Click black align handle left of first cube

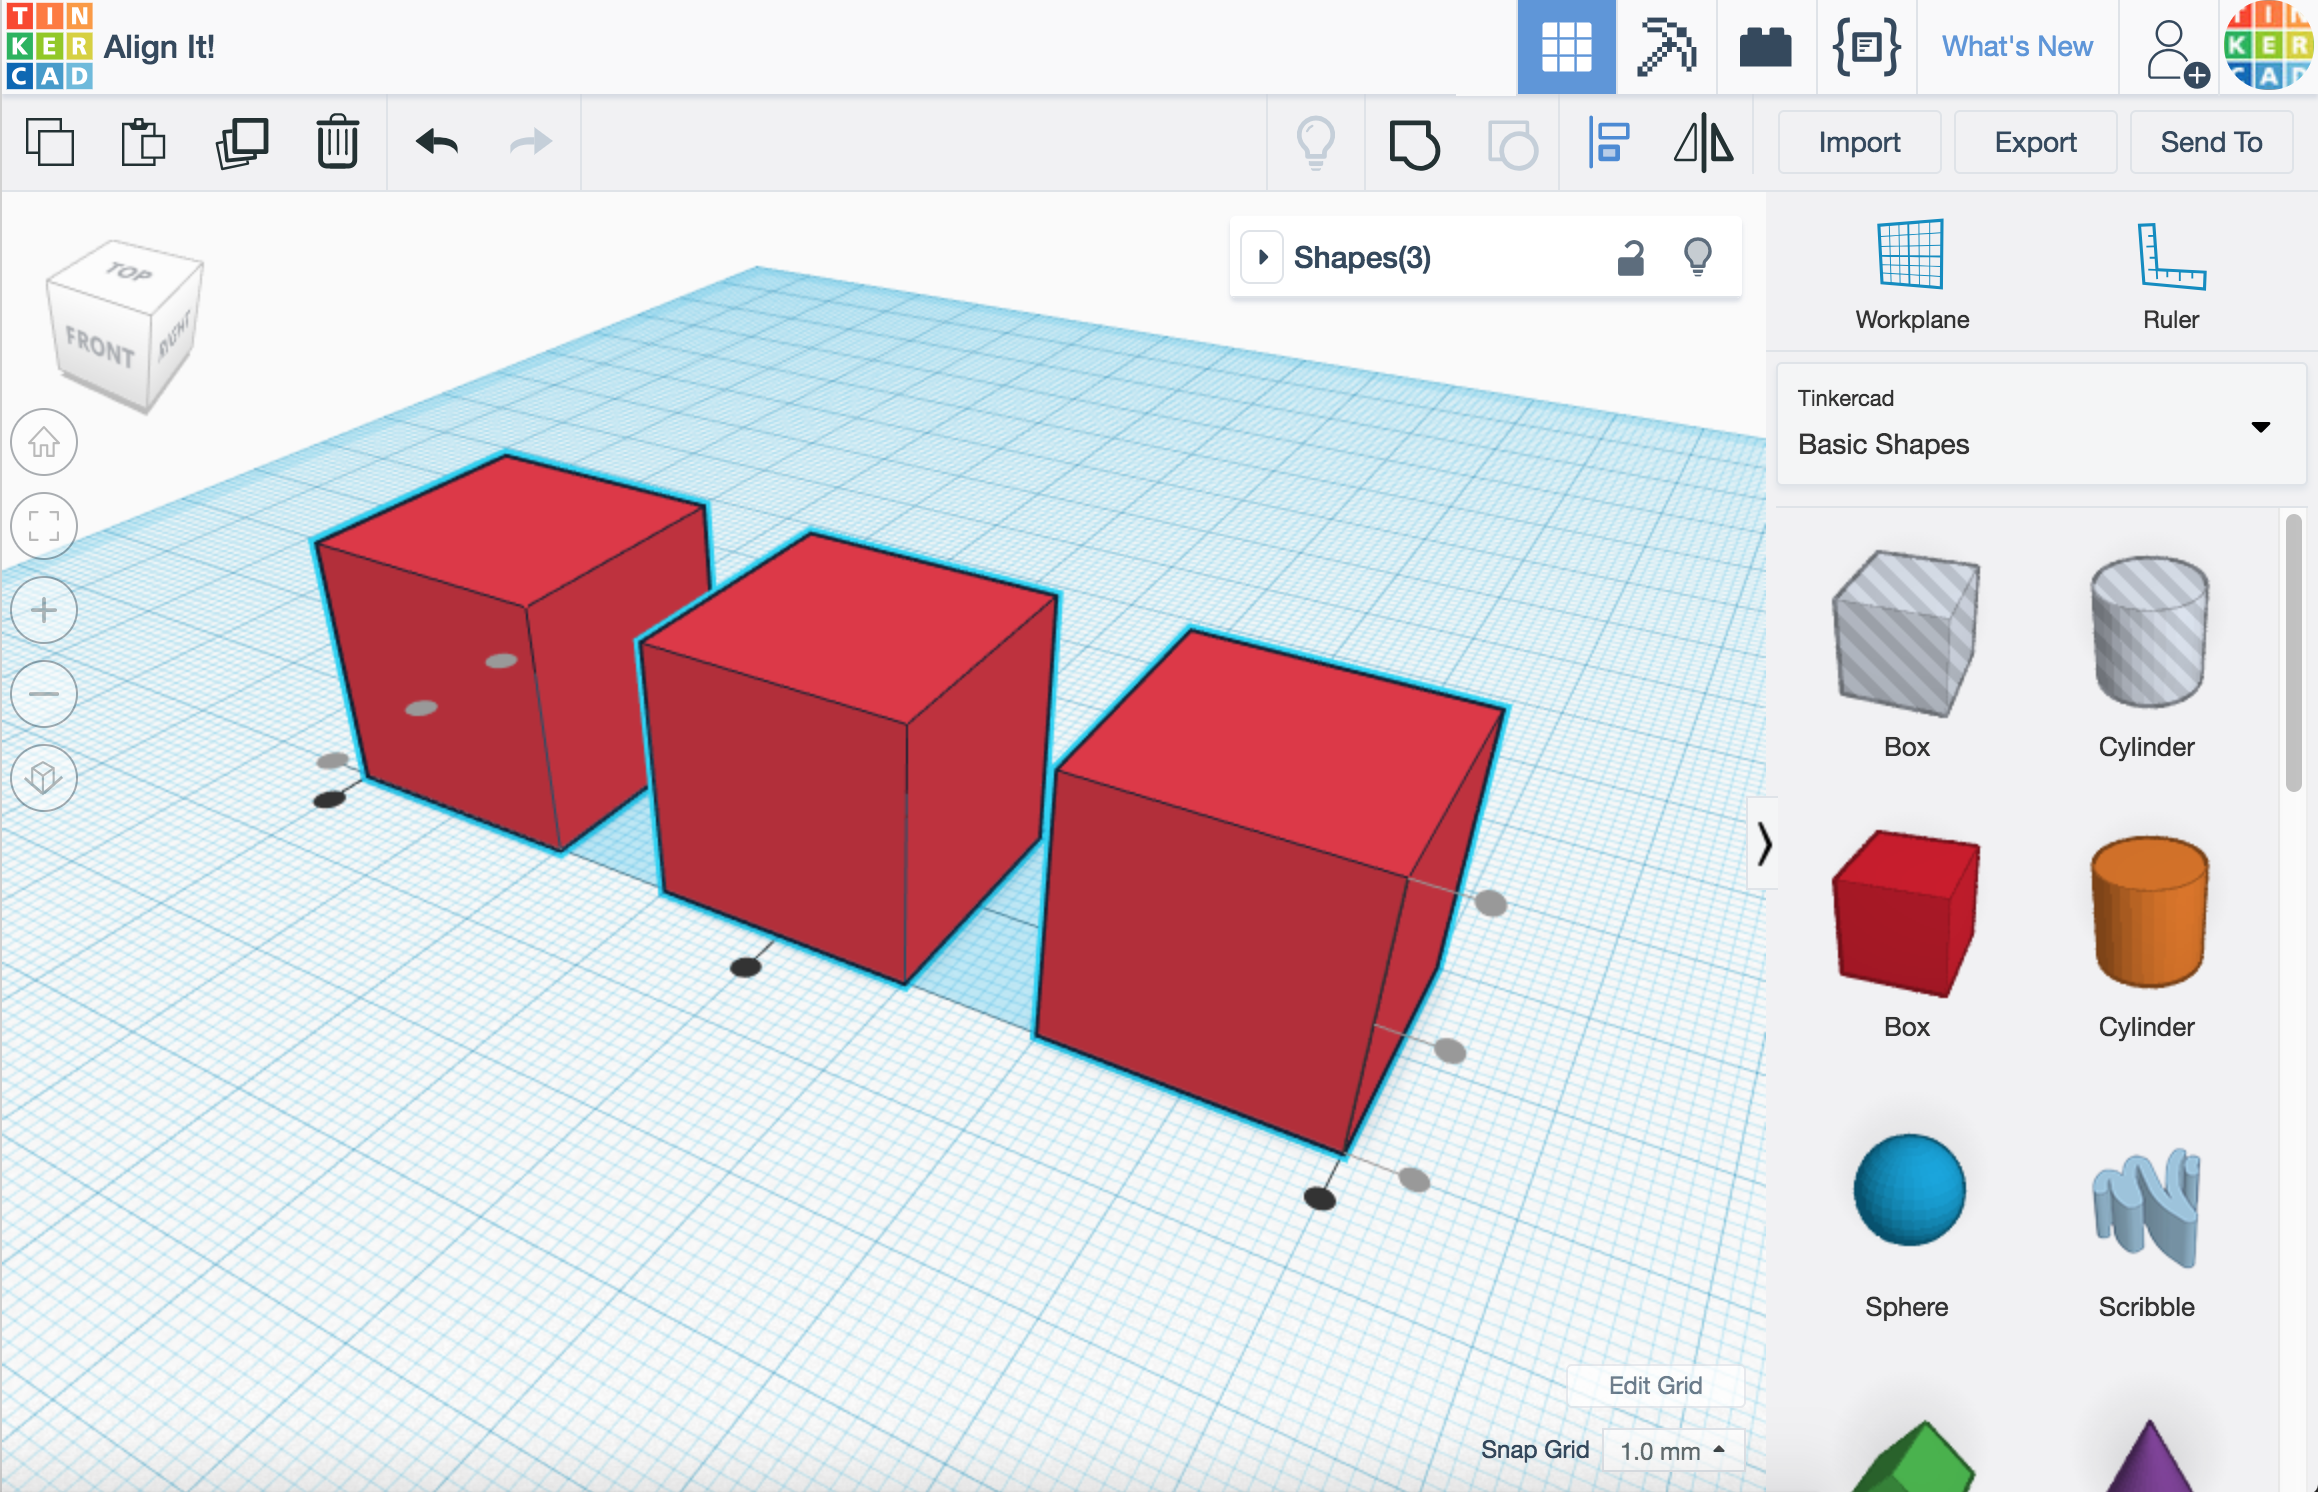pos(329,798)
